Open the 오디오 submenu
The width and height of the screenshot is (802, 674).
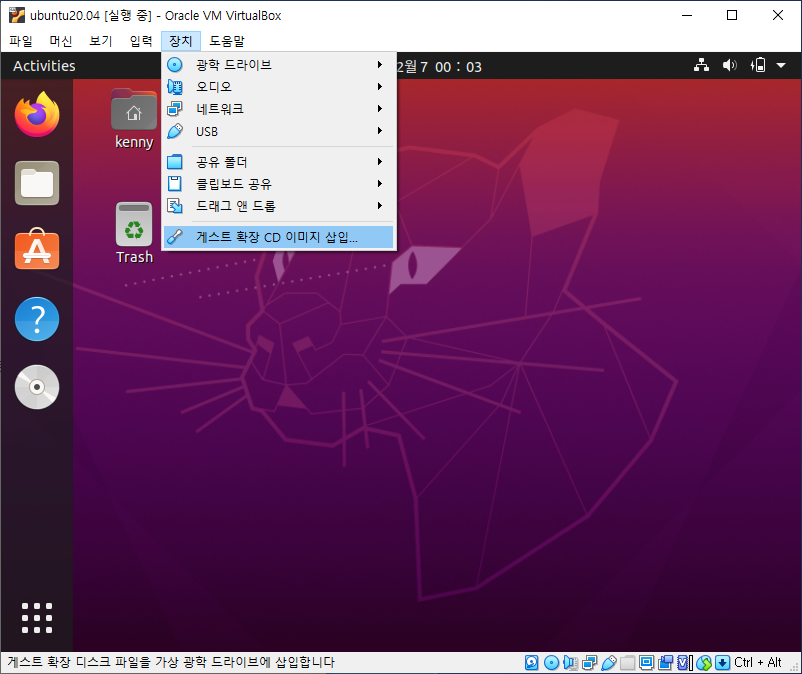[279, 87]
